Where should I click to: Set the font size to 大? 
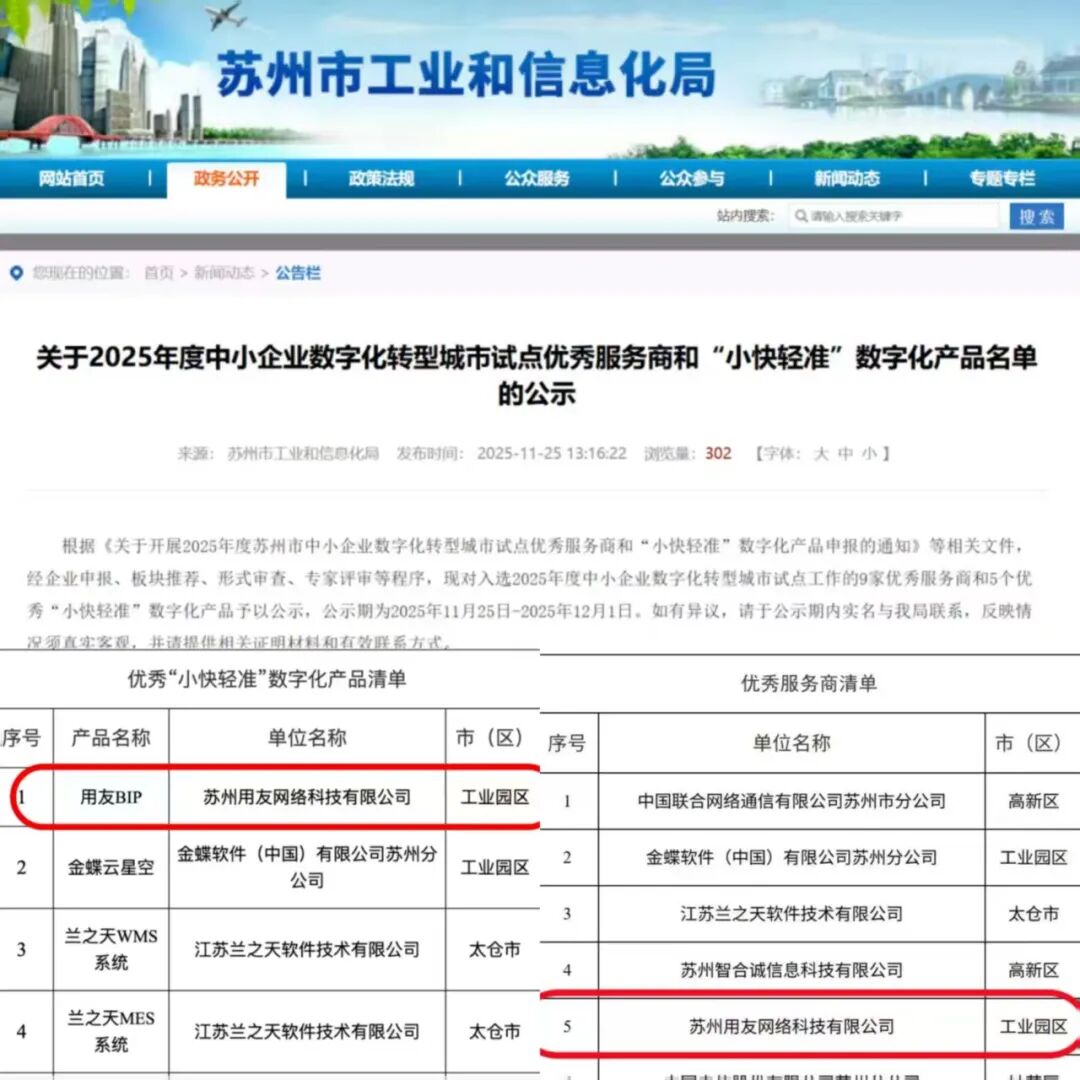[821, 453]
